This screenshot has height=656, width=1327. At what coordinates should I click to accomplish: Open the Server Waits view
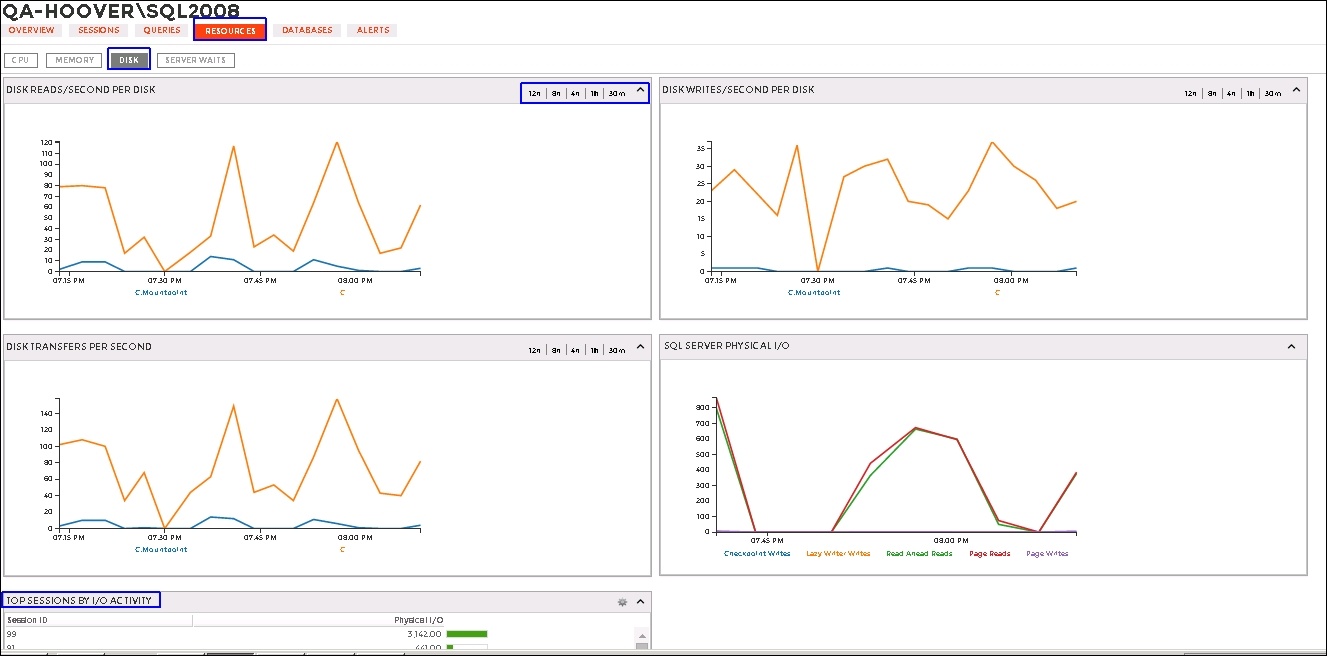(x=196, y=60)
